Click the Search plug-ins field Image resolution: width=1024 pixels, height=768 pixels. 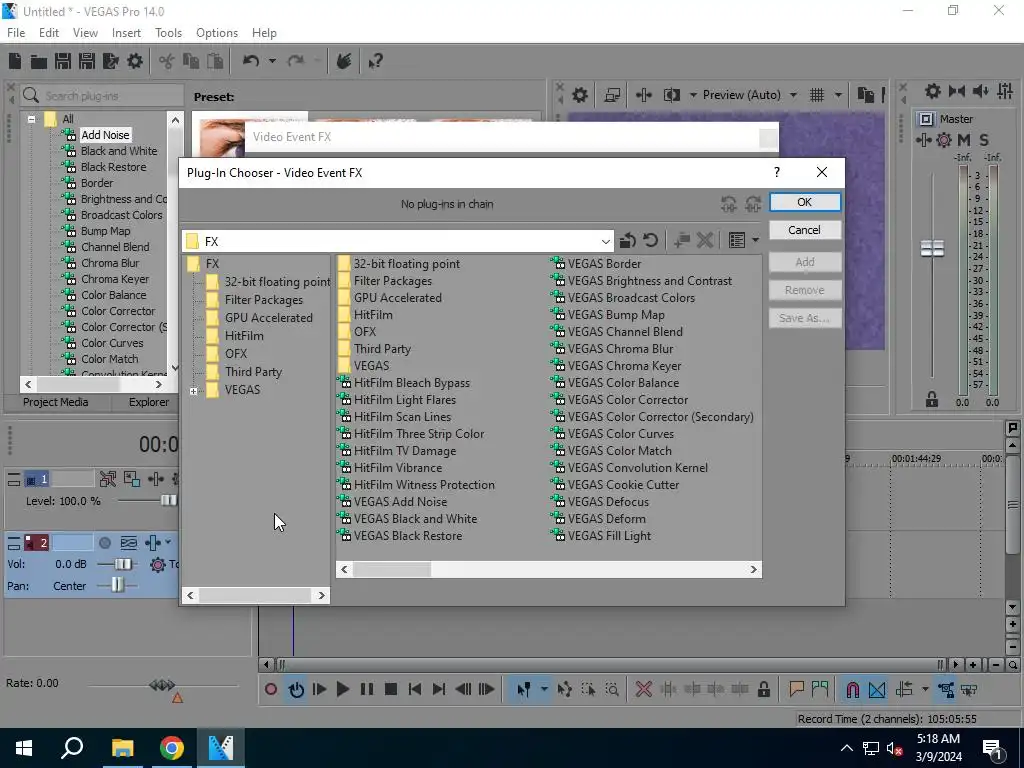tap(102, 95)
